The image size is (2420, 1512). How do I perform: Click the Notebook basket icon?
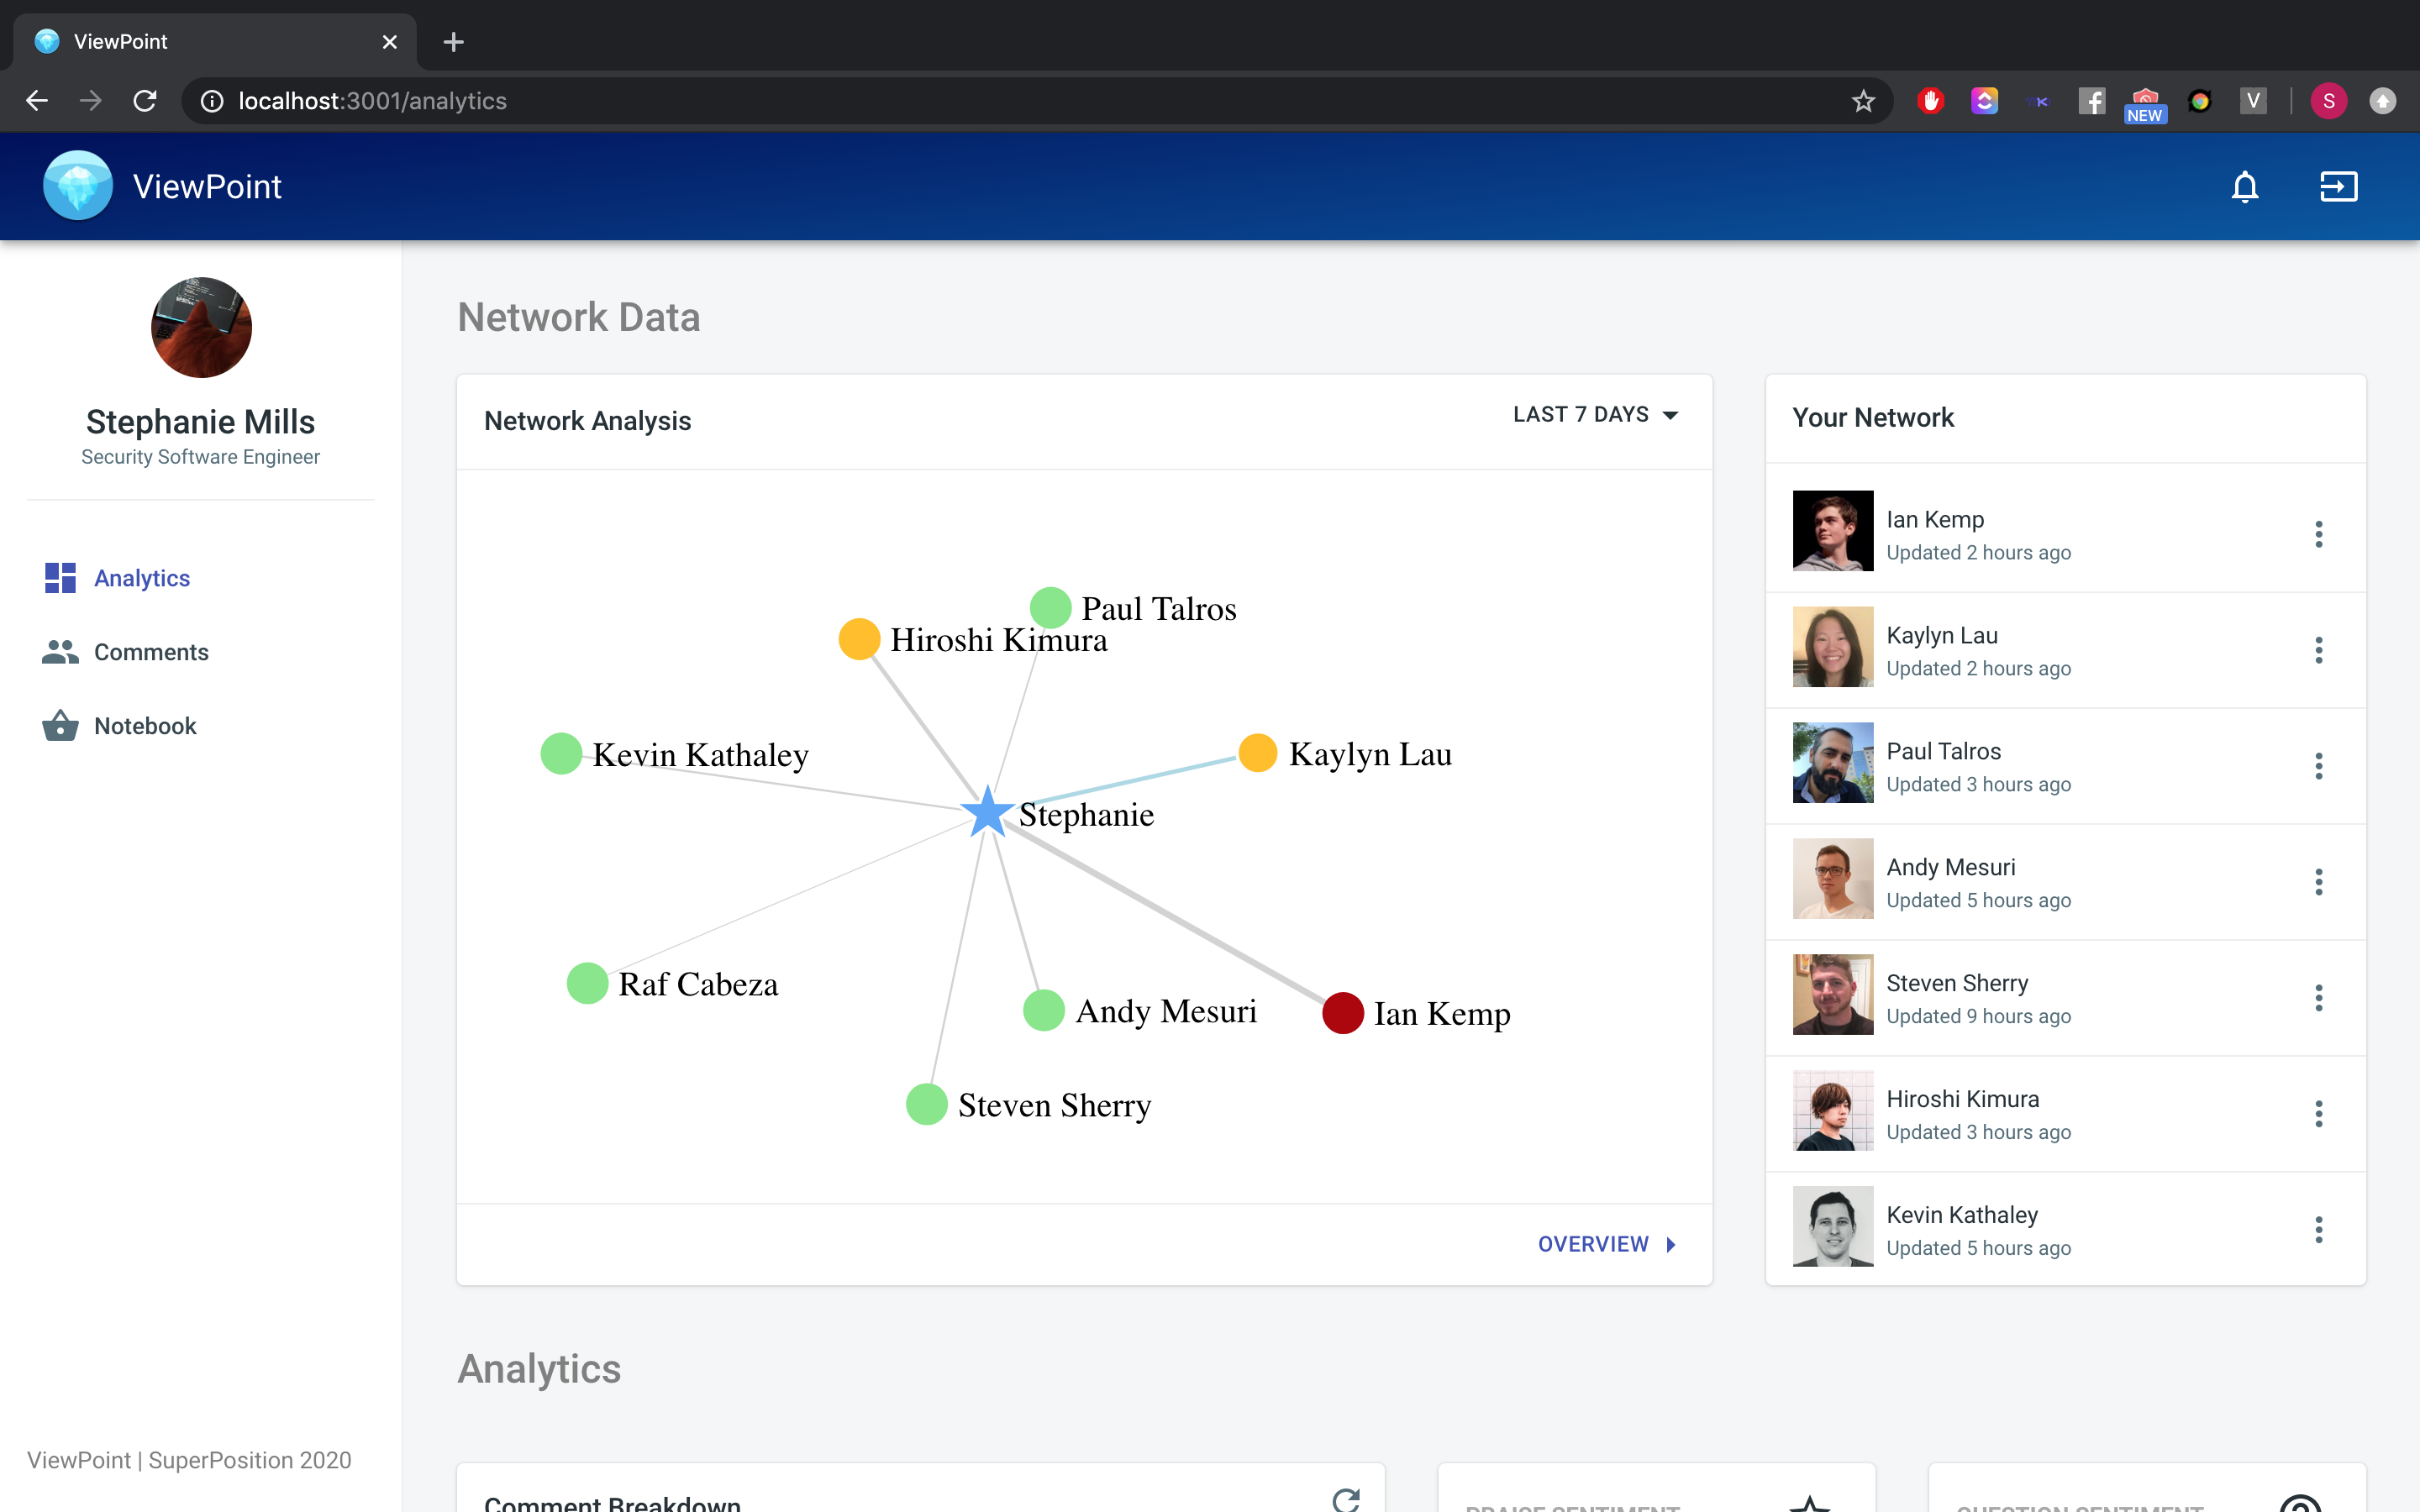tap(60, 726)
